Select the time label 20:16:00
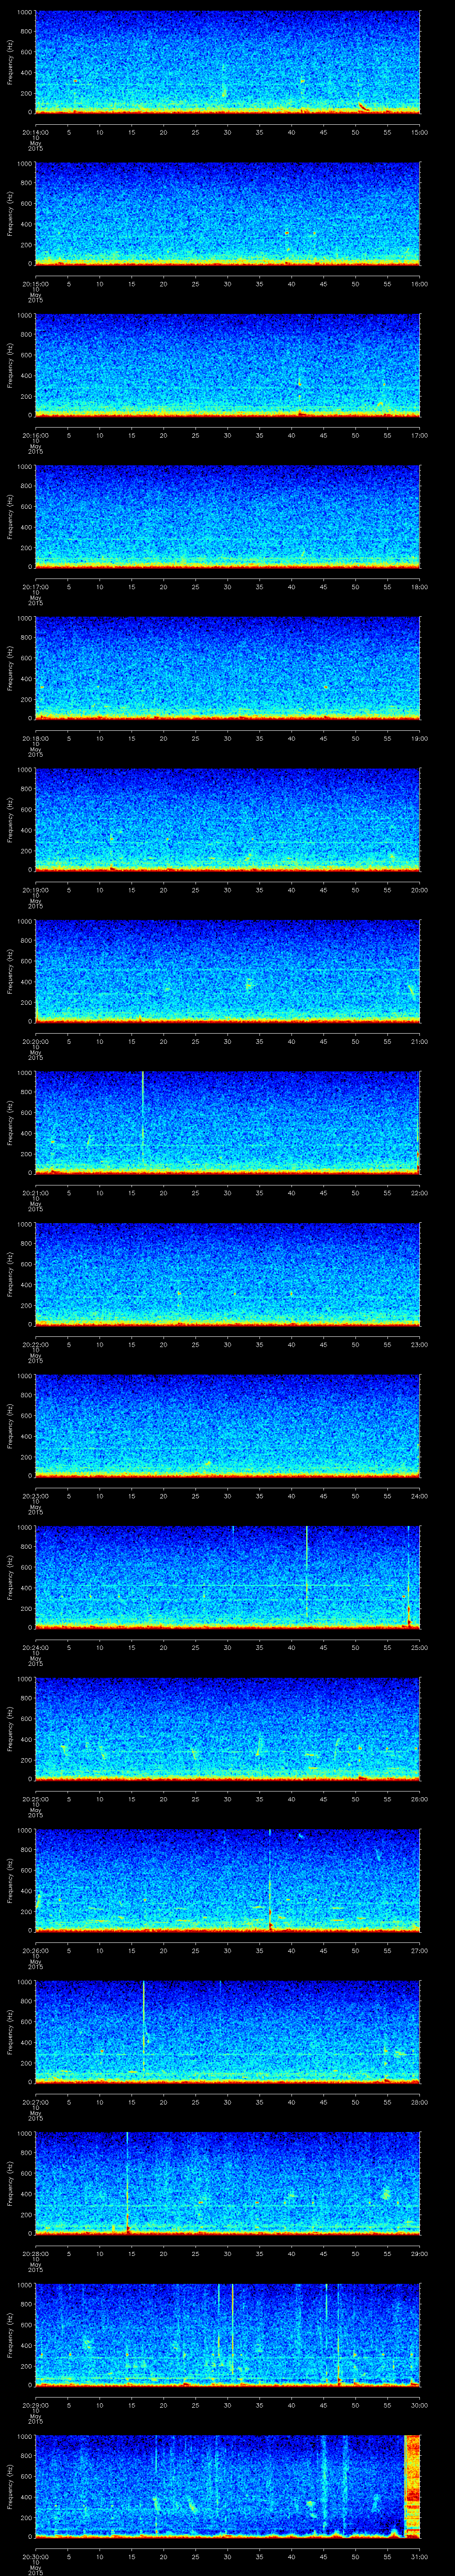455x2576 pixels. tap(35, 435)
